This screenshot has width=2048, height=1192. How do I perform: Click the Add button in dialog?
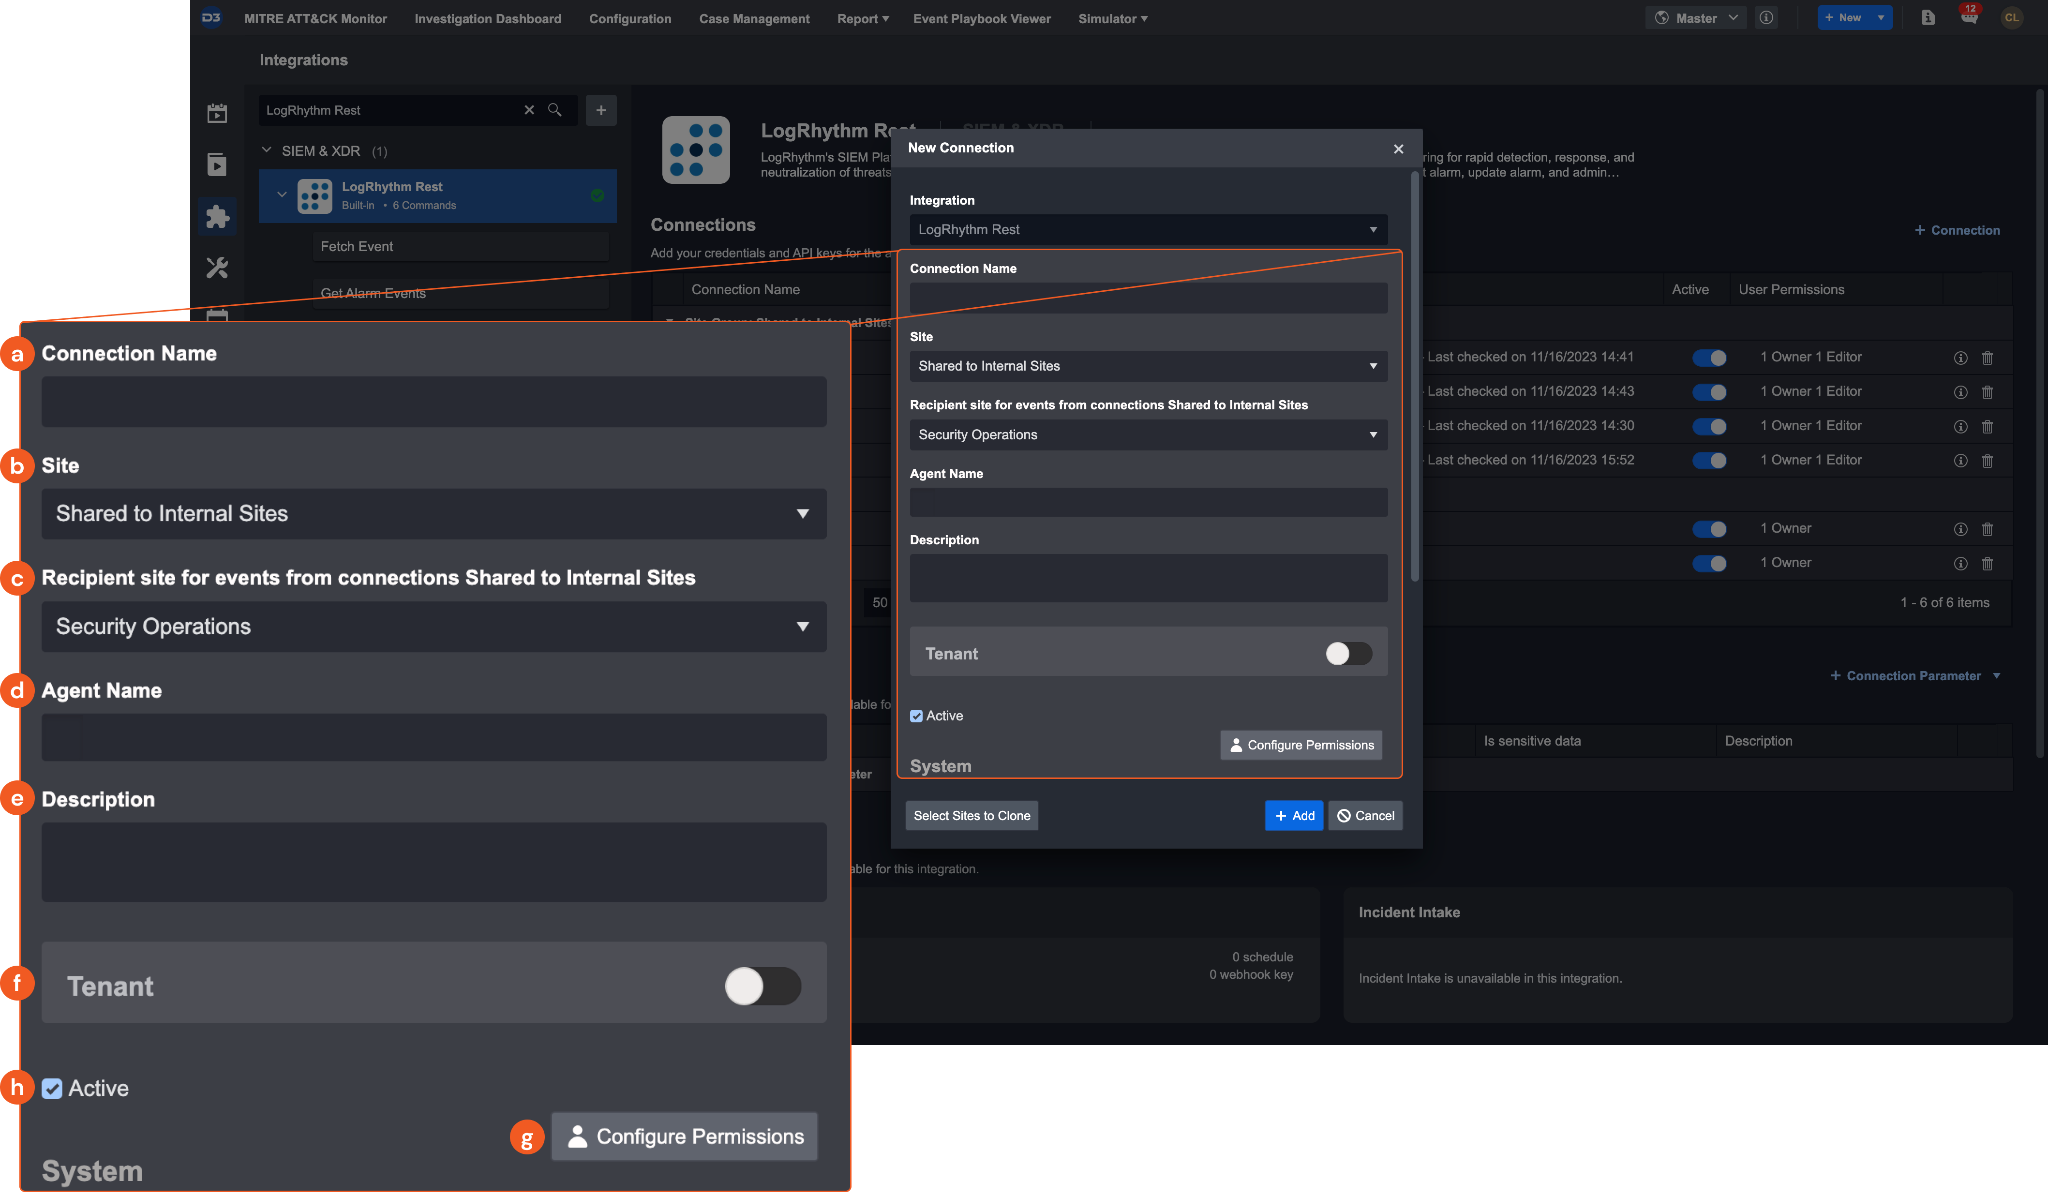pyautogui.click(x=1293, y=816)
